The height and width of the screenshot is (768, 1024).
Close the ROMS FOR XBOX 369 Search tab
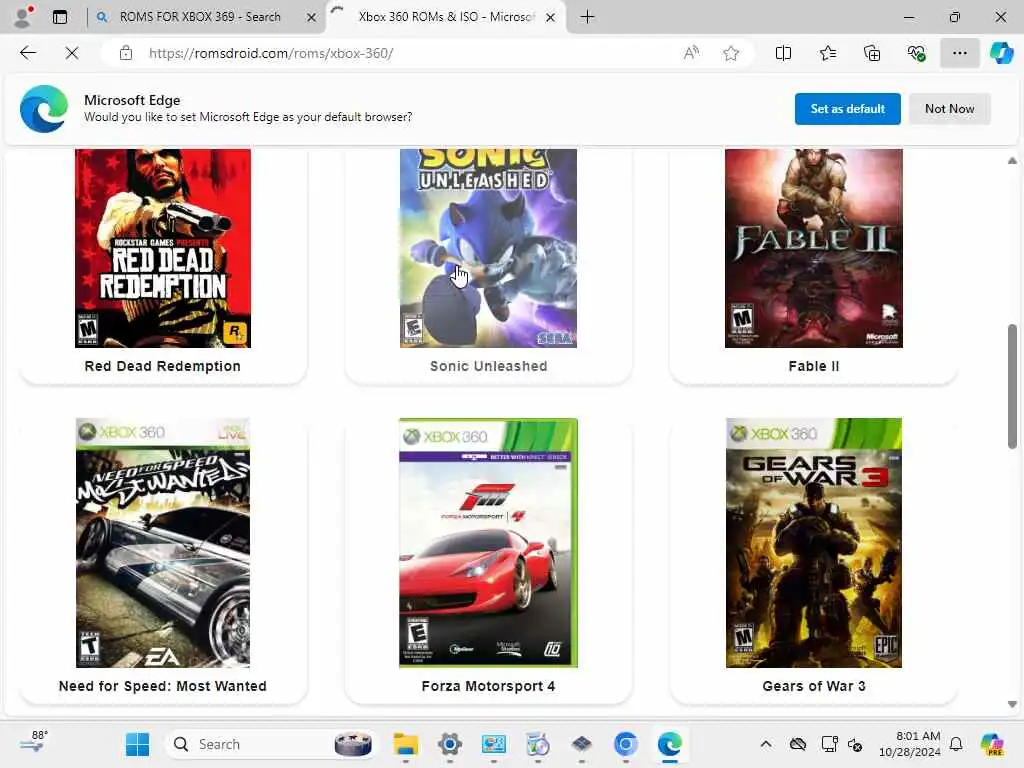[312, 18]
